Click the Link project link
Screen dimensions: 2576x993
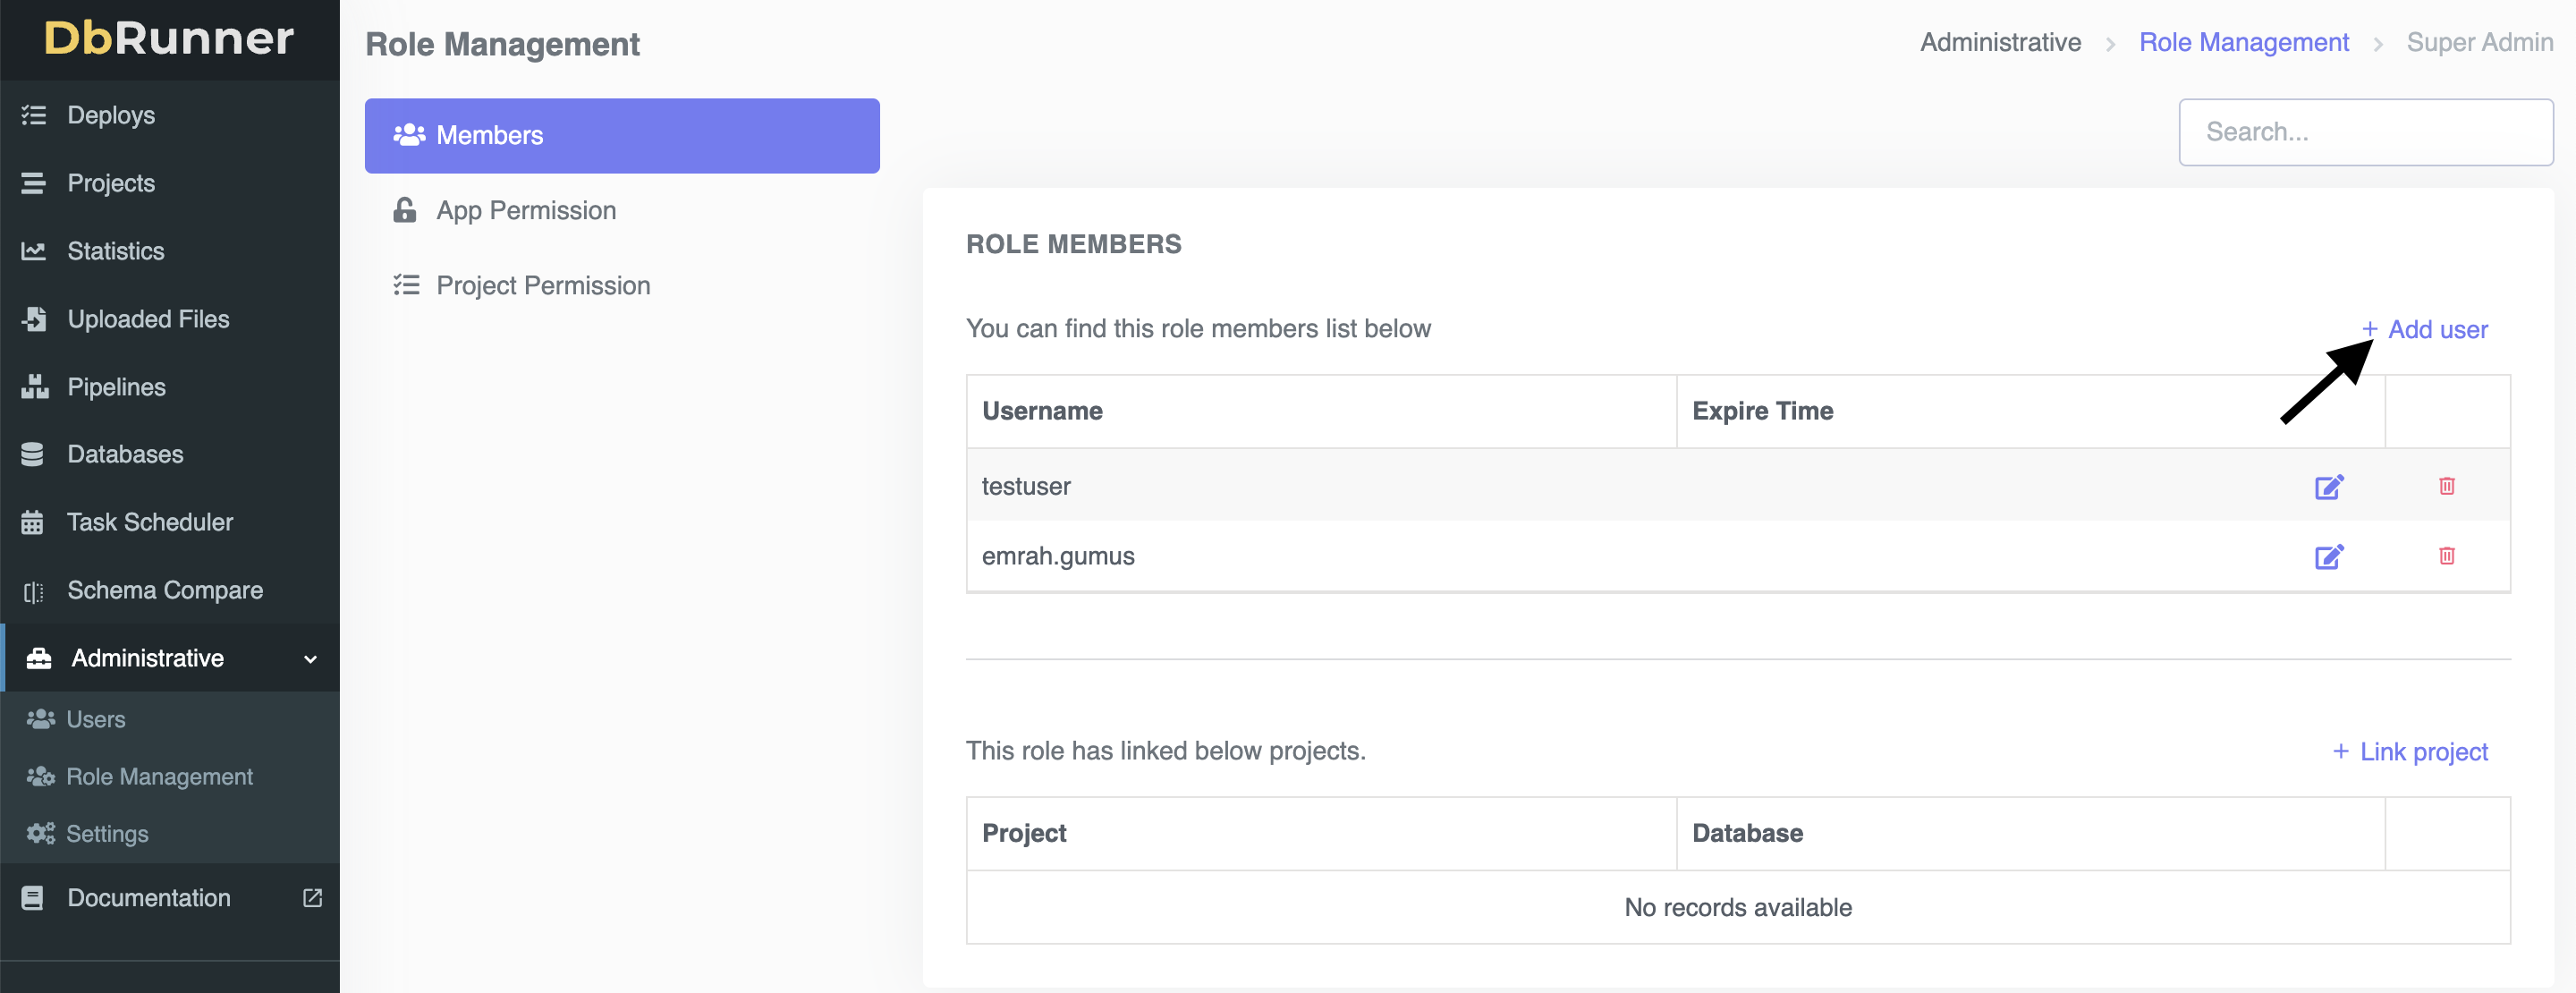[x=2410, y=751]
